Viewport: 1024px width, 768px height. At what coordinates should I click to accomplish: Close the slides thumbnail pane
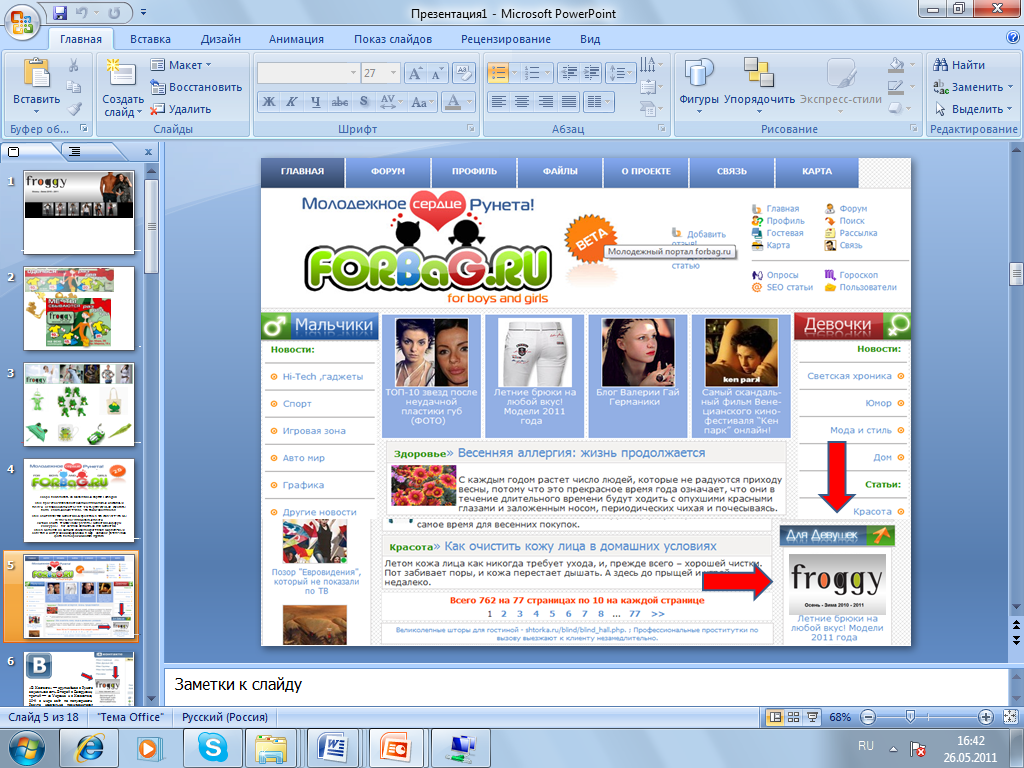[x=148, y=152]
